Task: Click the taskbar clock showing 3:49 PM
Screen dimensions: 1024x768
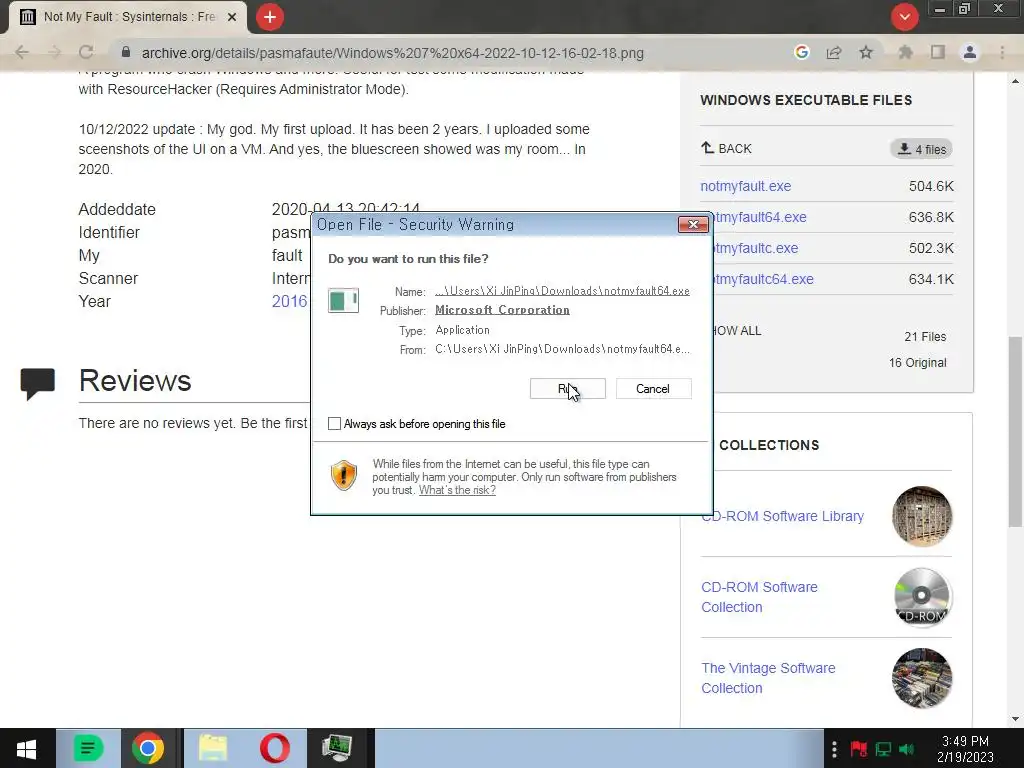Action: tap(965, 749)
